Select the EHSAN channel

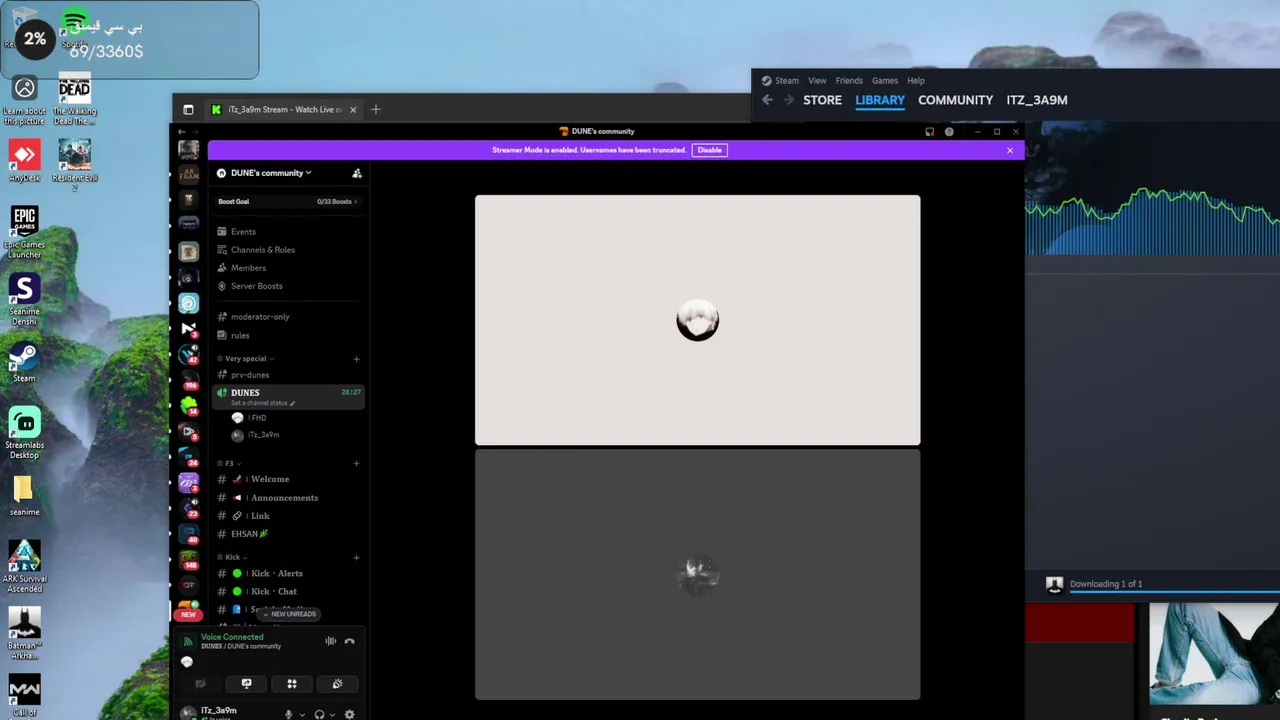pyautogui.click(x=288, y=533)
